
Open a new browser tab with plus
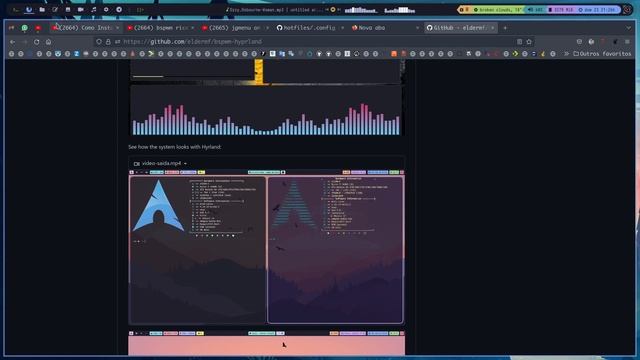click(x=505, y=28)
